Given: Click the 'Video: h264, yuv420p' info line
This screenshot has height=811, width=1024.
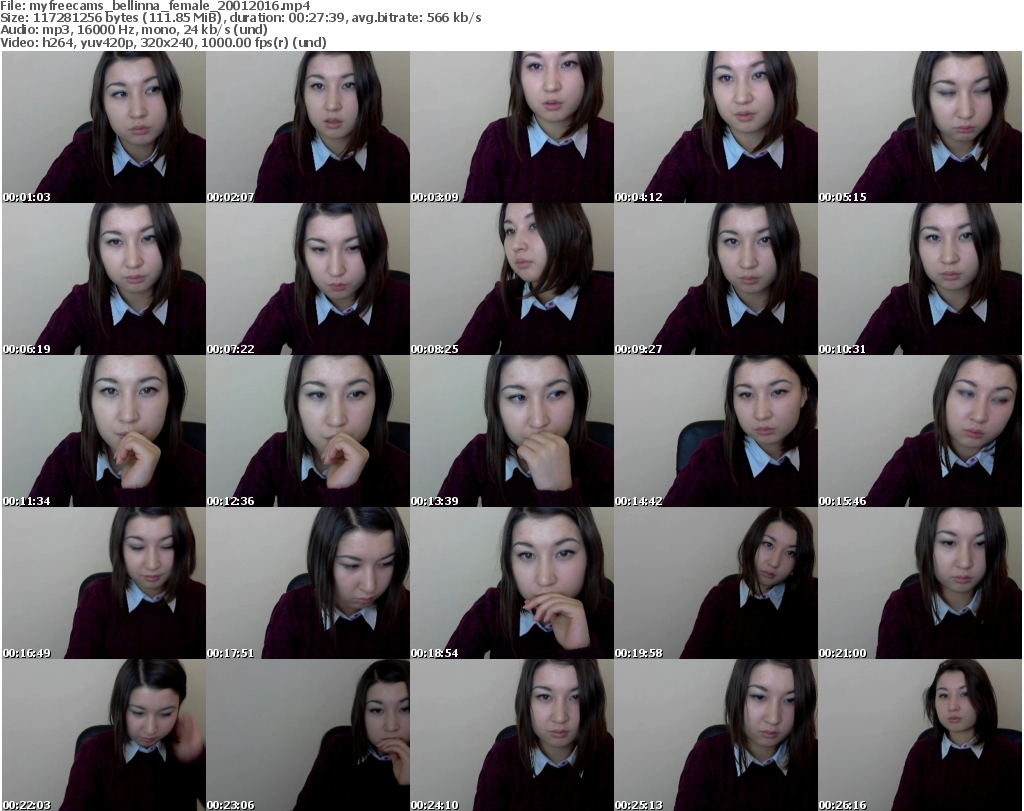Looking at the screenshot, I should coord(163,42).
